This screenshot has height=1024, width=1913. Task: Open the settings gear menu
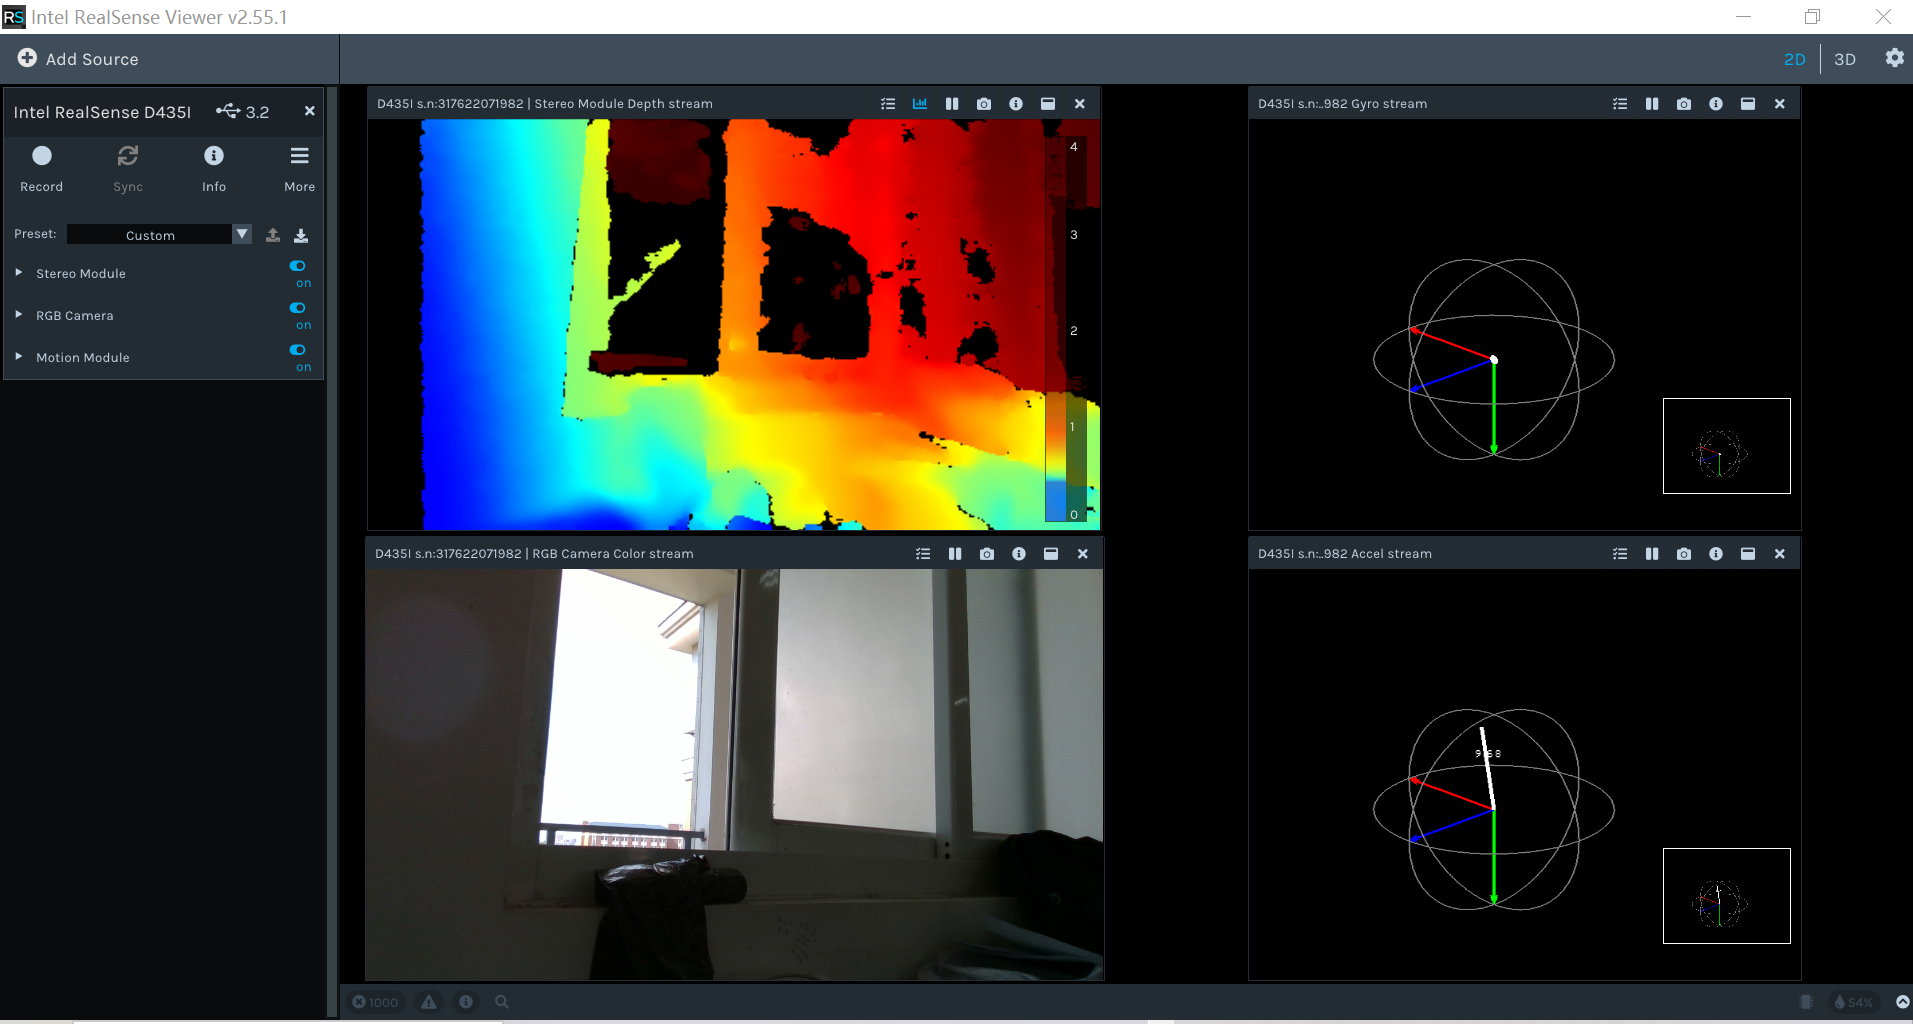click(x=1895, y=58)
